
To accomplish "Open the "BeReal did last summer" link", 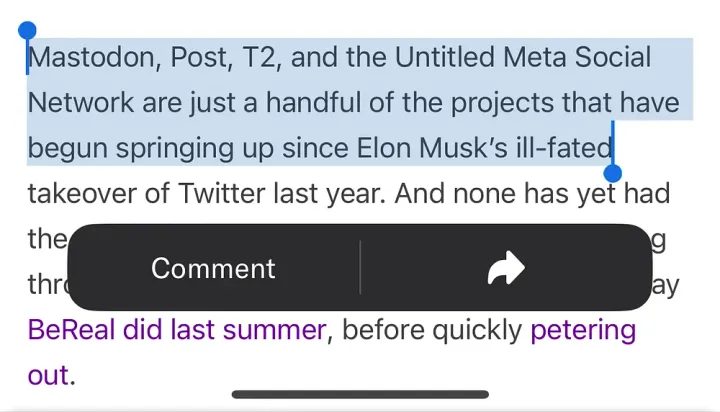I will pos(177,330).
